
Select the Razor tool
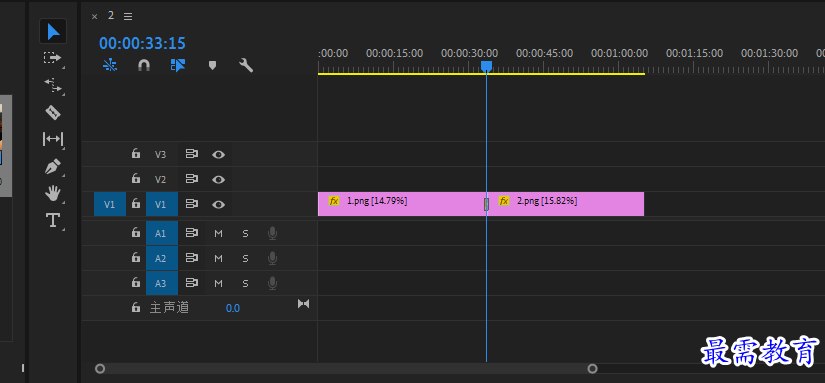point(53,112)
